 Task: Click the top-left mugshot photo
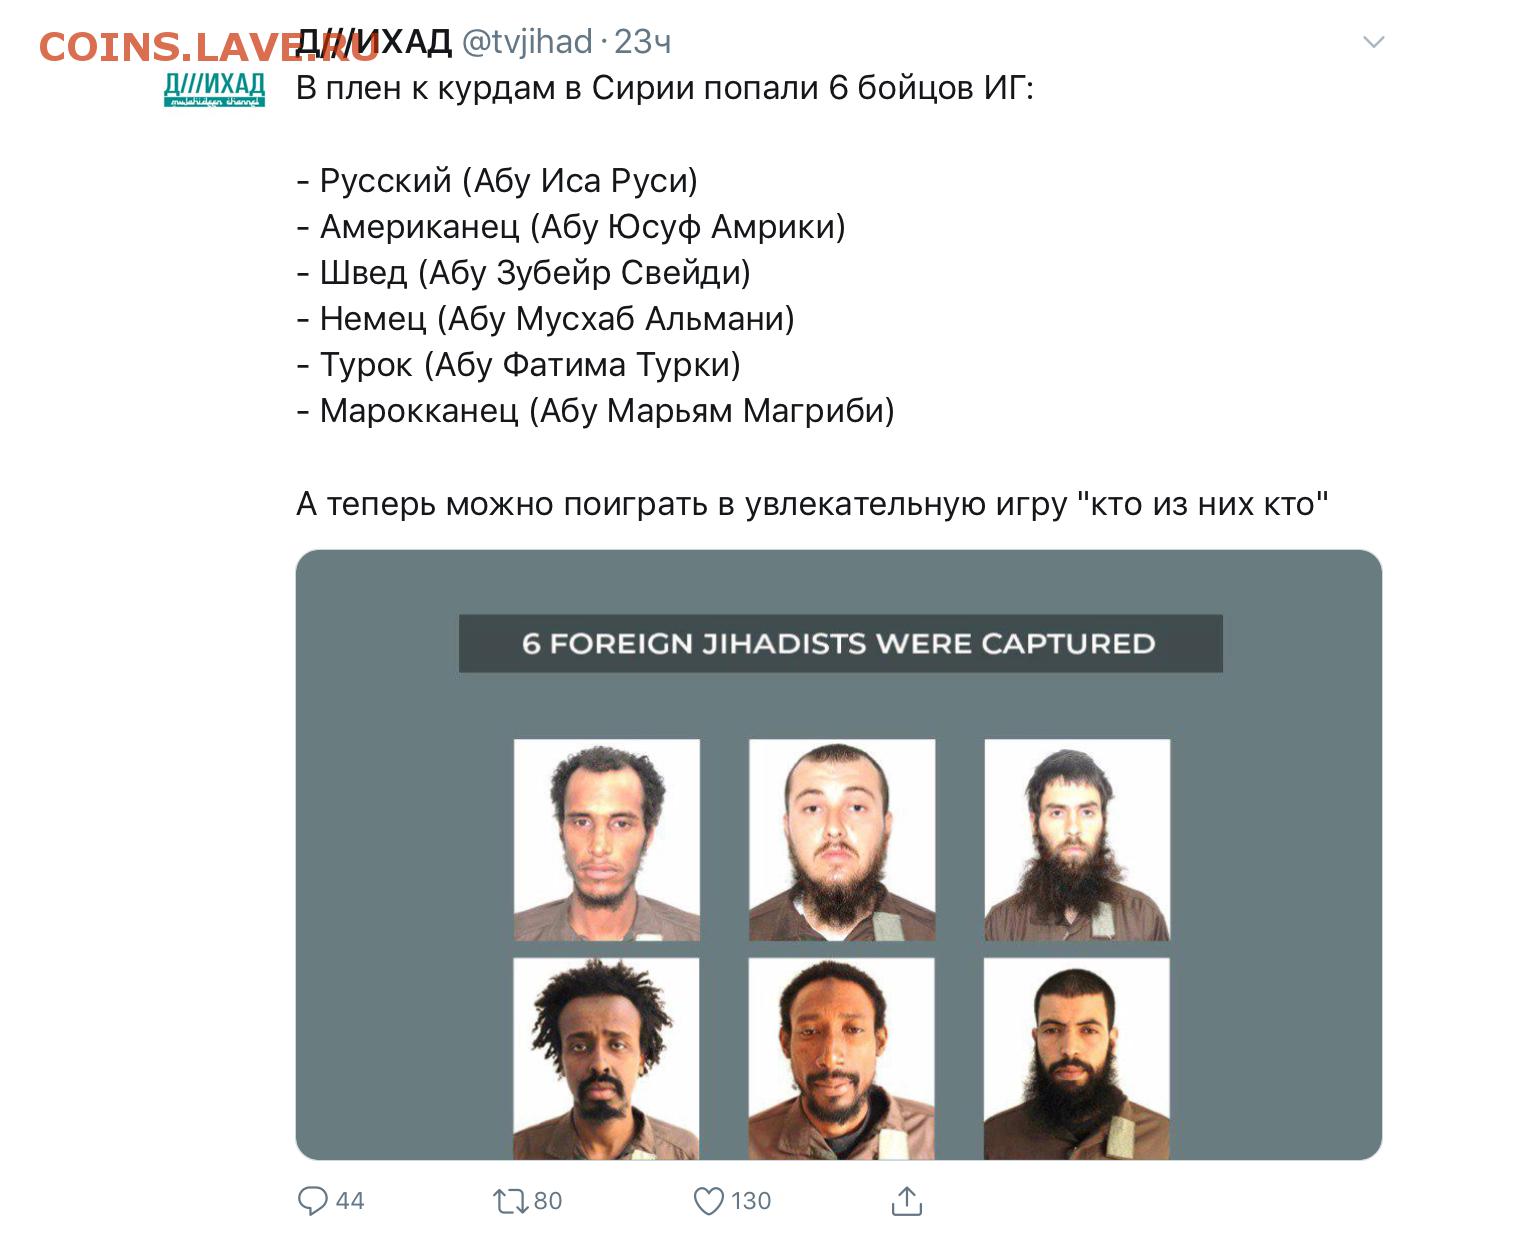tap(606, 839)
